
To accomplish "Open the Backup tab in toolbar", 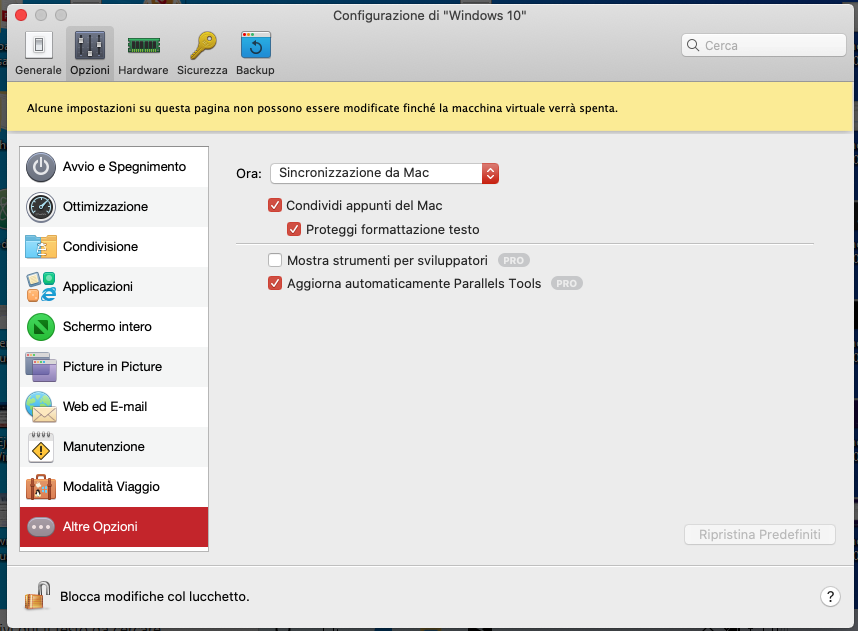I will click(x=256, y=54).
